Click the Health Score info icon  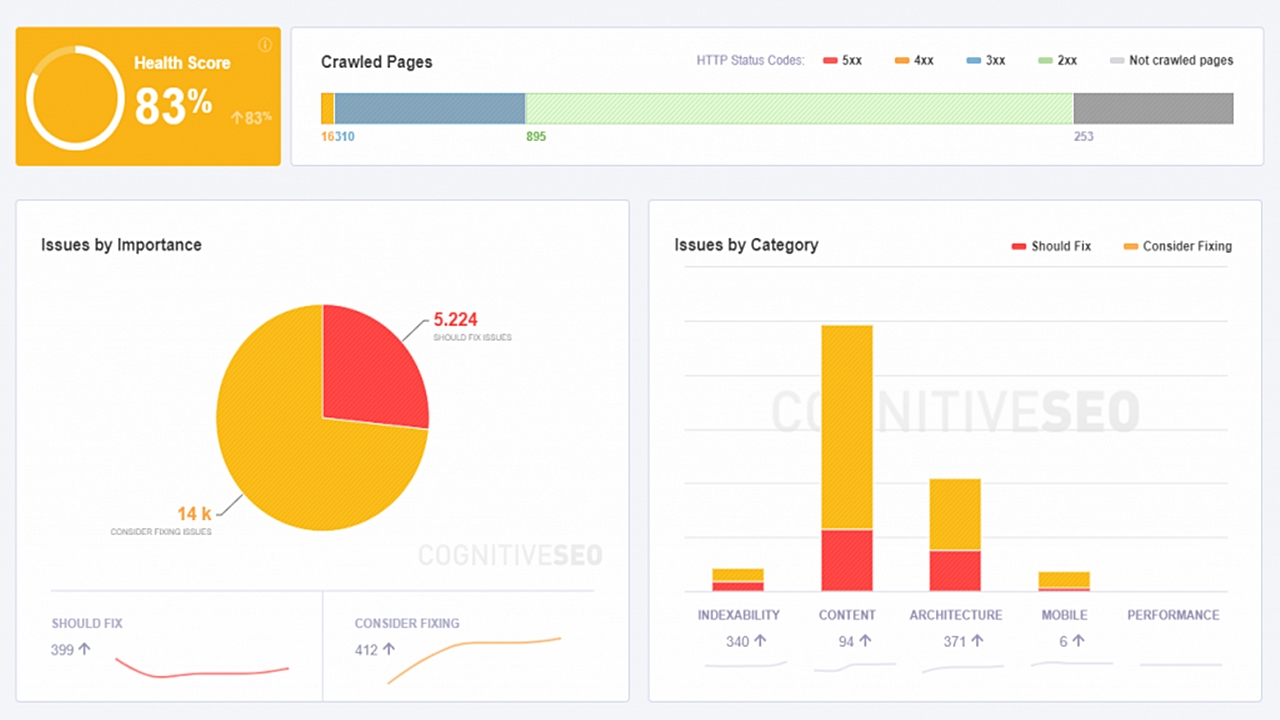(x=265, y=44)
